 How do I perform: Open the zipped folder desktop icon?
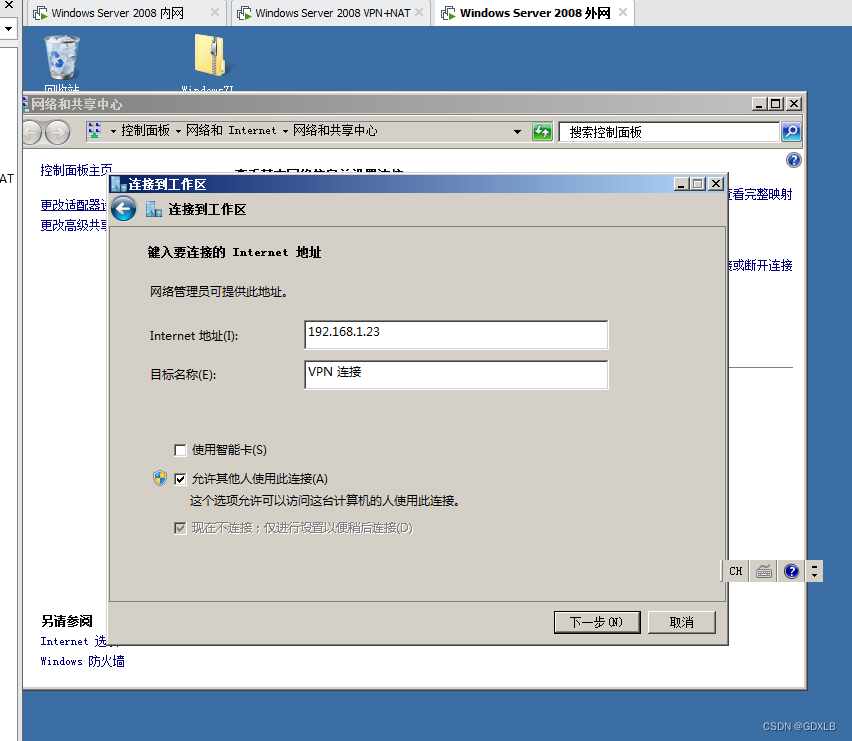210,60
